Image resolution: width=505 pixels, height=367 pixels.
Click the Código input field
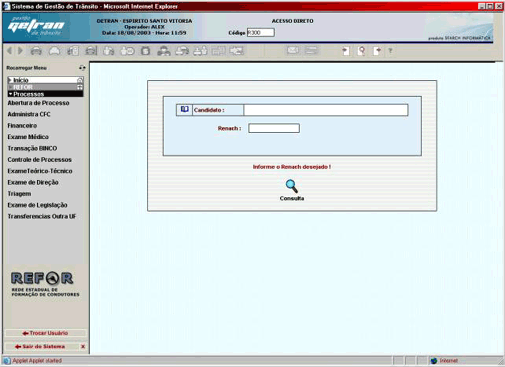tap(261, 32)
